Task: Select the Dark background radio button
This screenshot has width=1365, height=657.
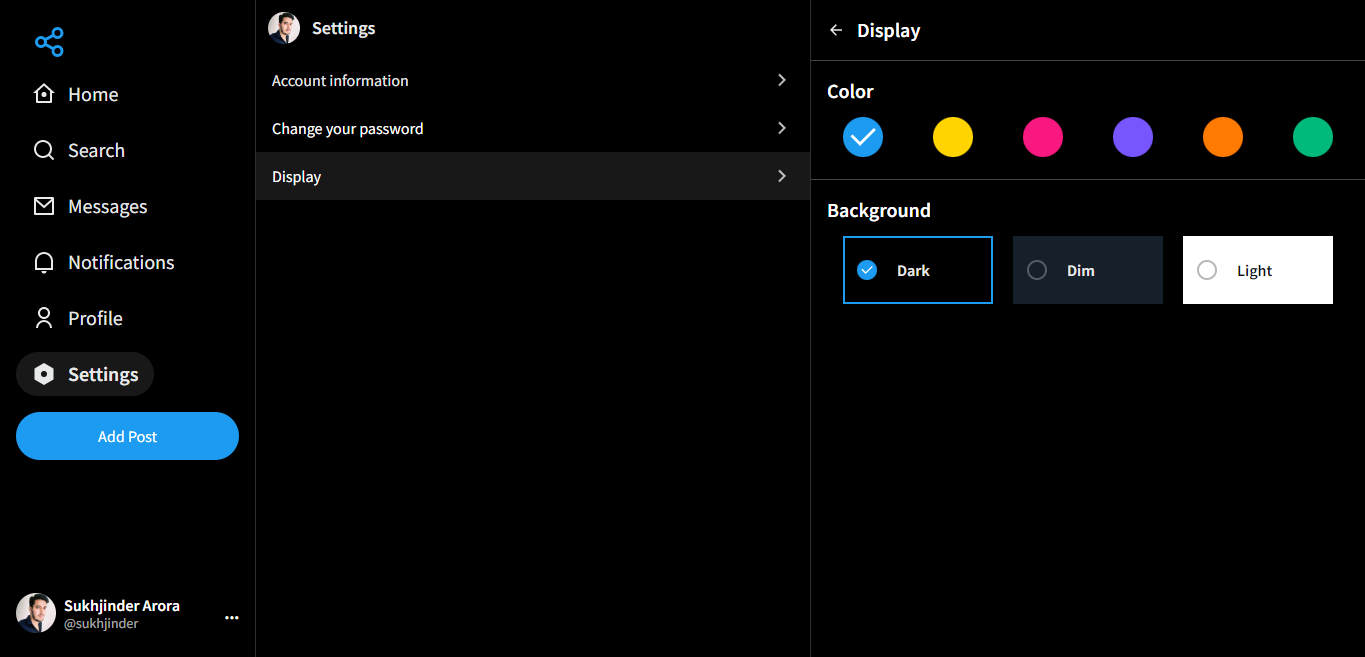Action: click(x=867, y=270)
